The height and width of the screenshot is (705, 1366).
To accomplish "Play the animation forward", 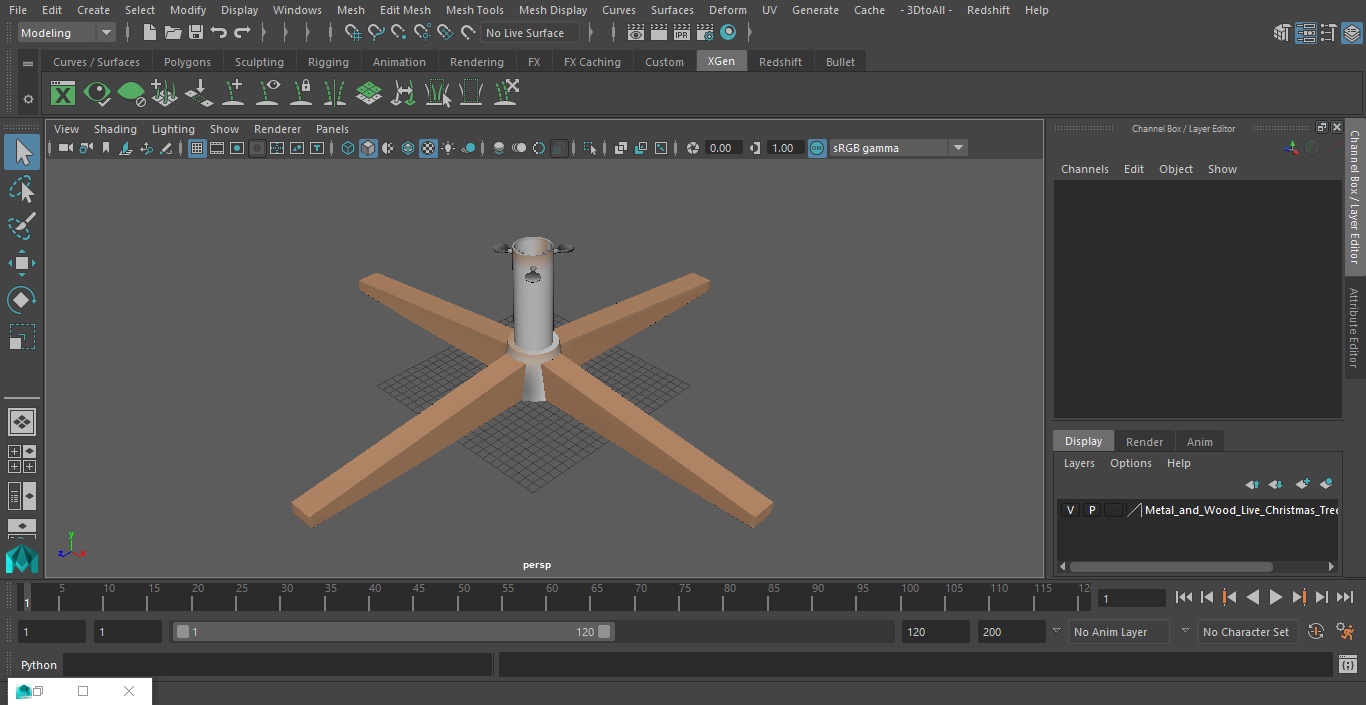I will (x=1275, y=597).
